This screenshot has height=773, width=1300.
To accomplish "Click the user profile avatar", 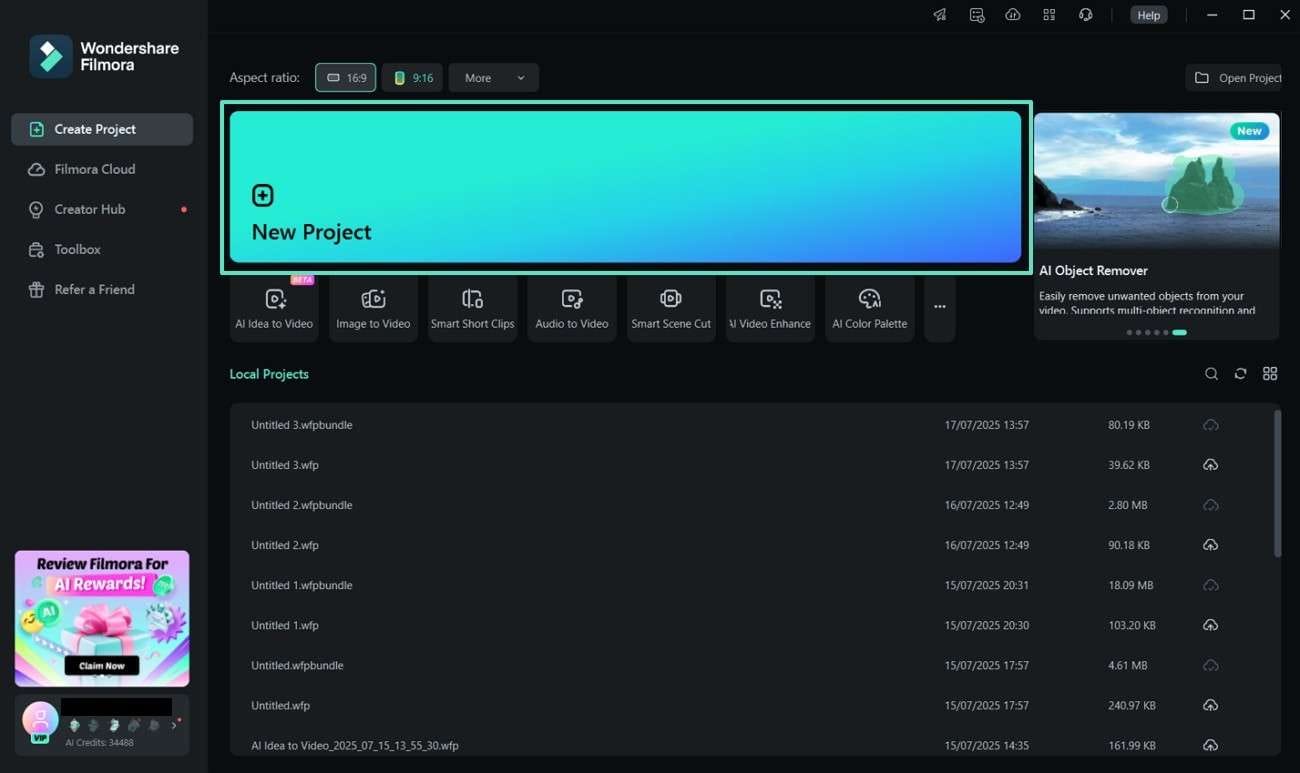I will (40, 720).
